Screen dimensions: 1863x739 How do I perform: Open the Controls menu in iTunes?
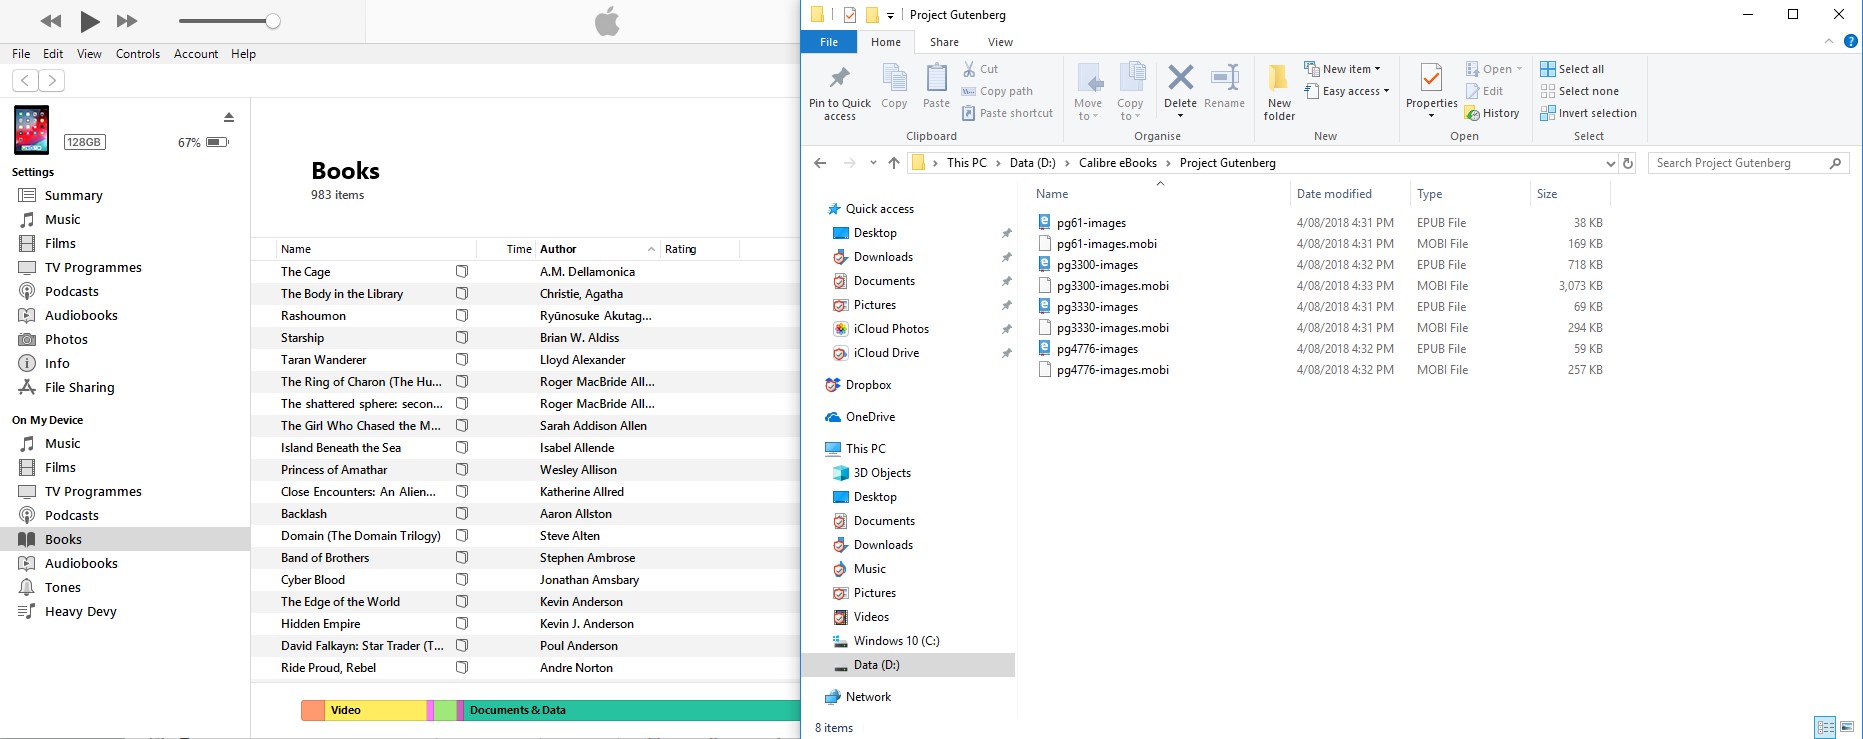pos(137,54)
